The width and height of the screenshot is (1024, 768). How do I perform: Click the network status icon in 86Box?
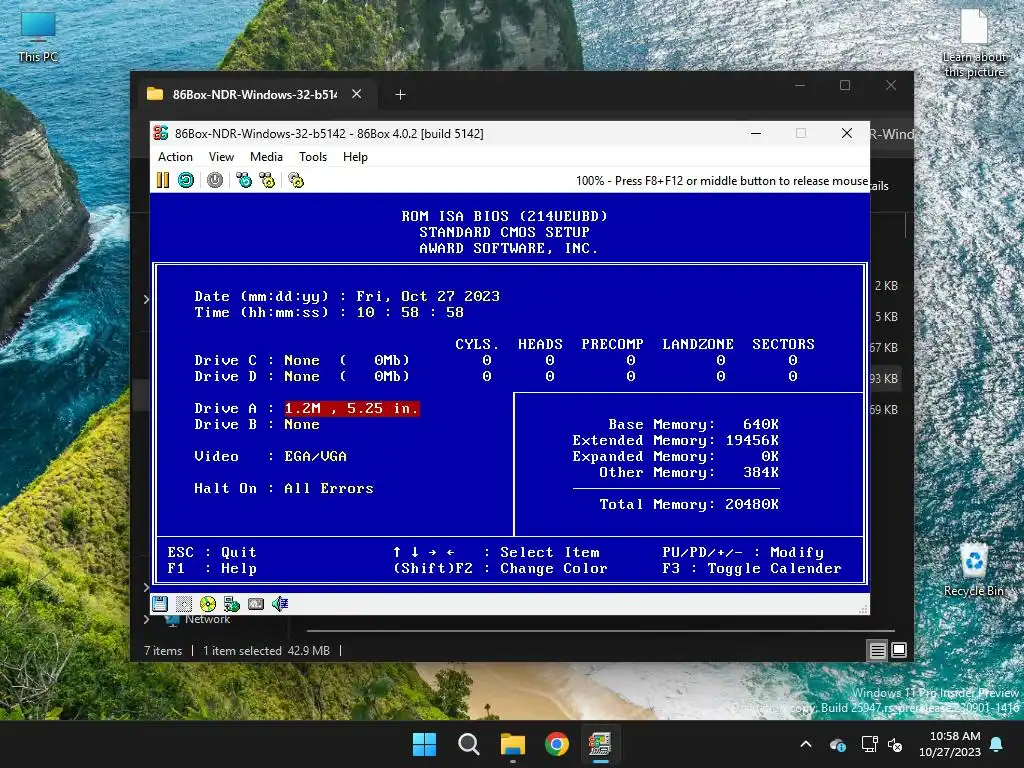pos(232,604)
